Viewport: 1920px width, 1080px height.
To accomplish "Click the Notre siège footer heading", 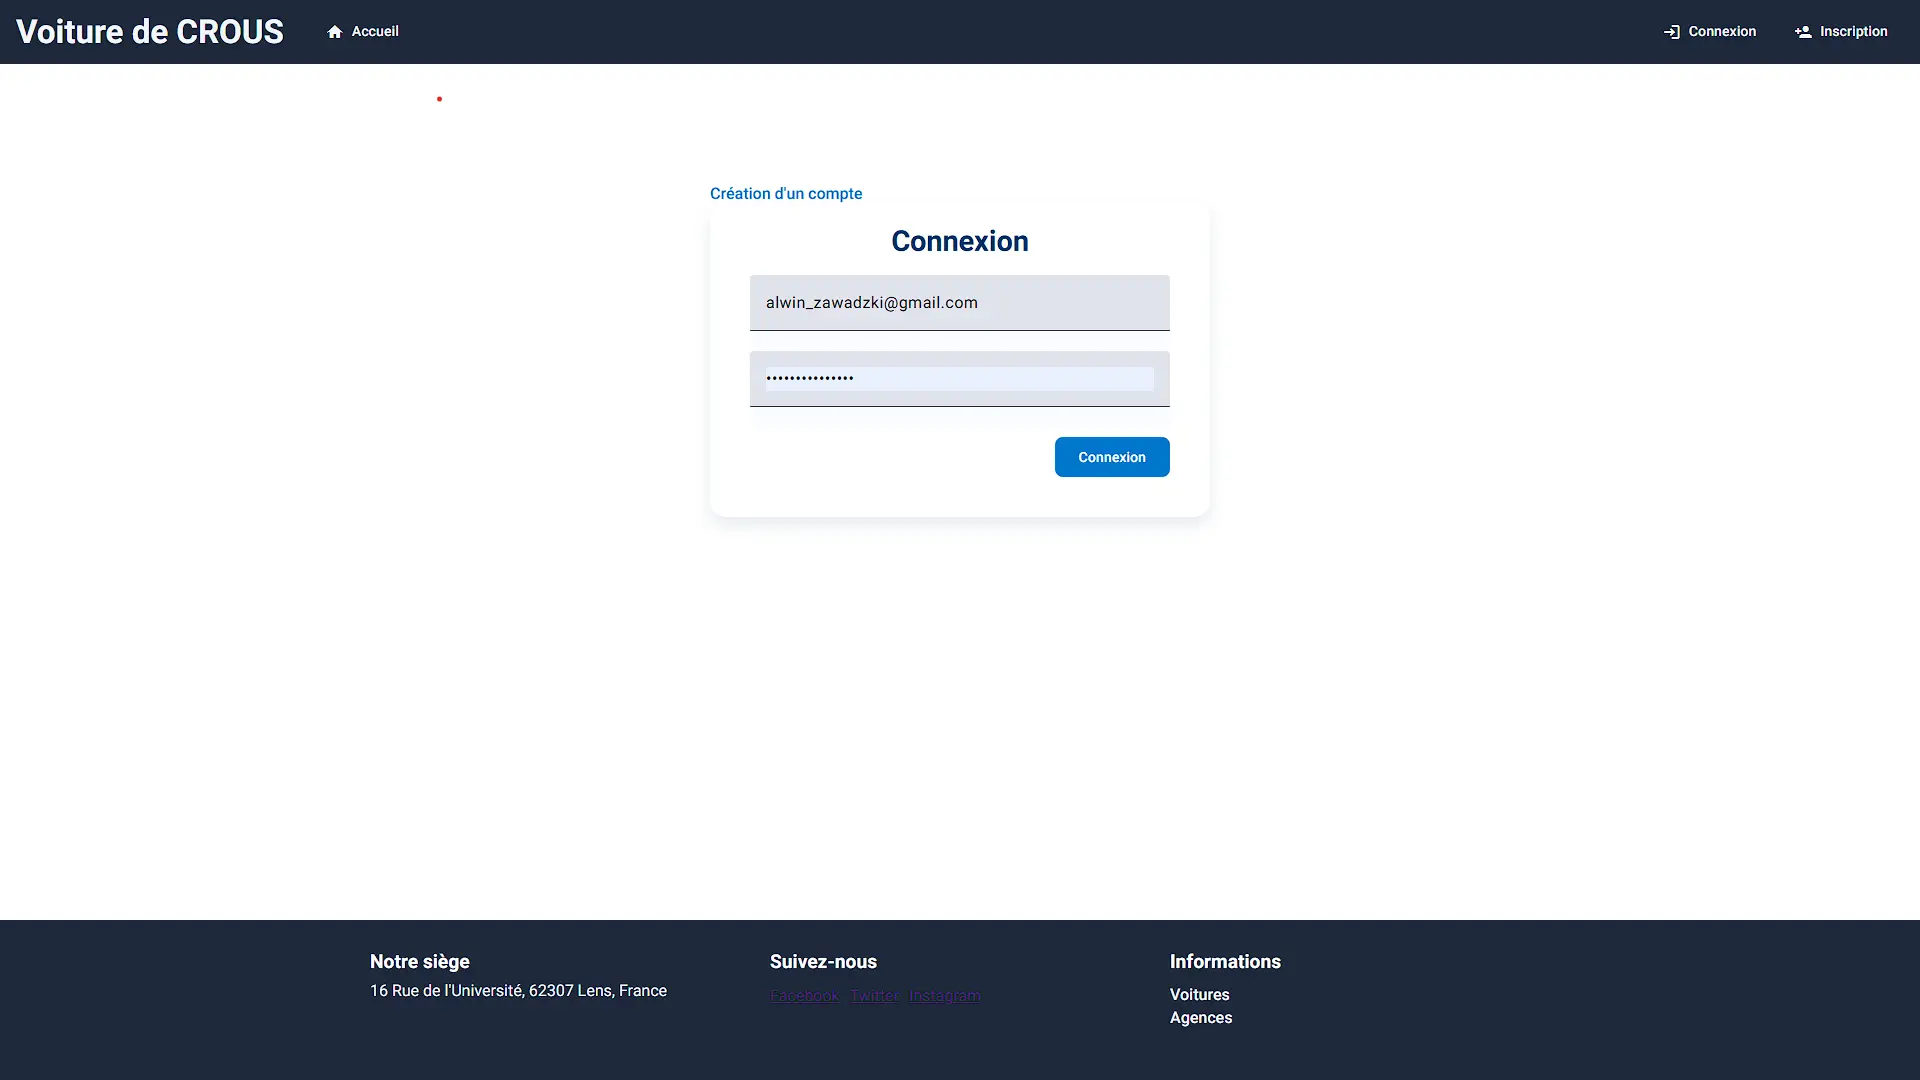I will [419, 962].
